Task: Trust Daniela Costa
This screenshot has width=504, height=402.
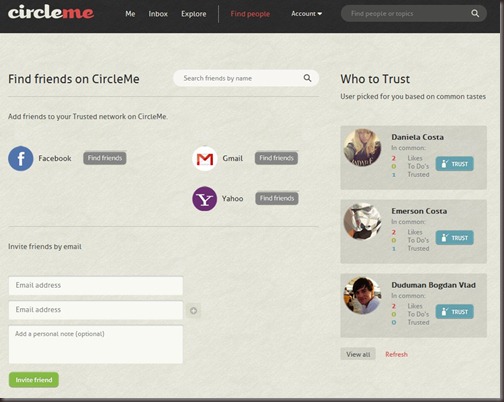Action: (x=455, y=164)
